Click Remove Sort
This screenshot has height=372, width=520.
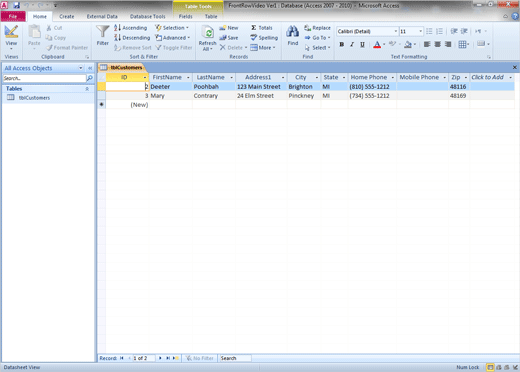[x=133, y=48]
